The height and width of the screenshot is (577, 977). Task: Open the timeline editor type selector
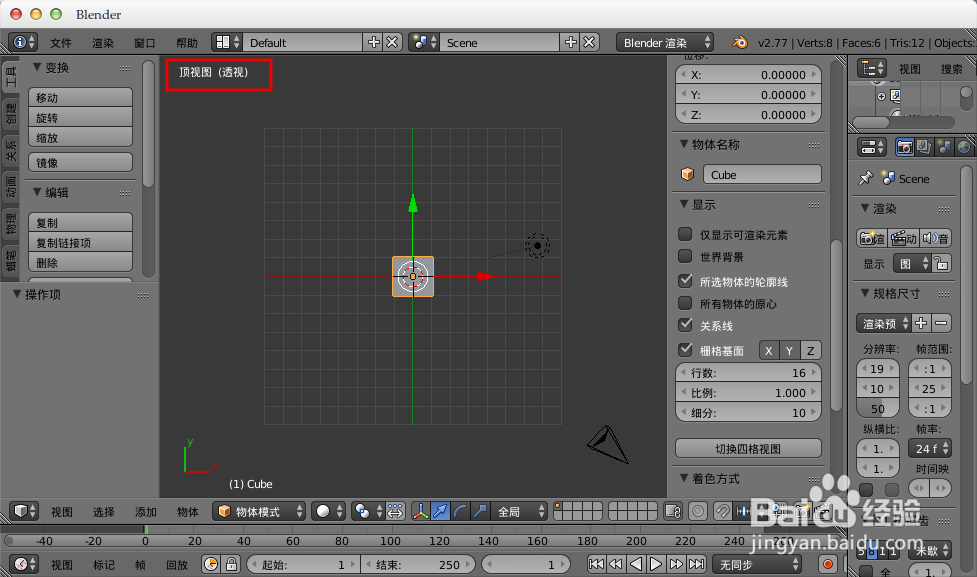24,565
